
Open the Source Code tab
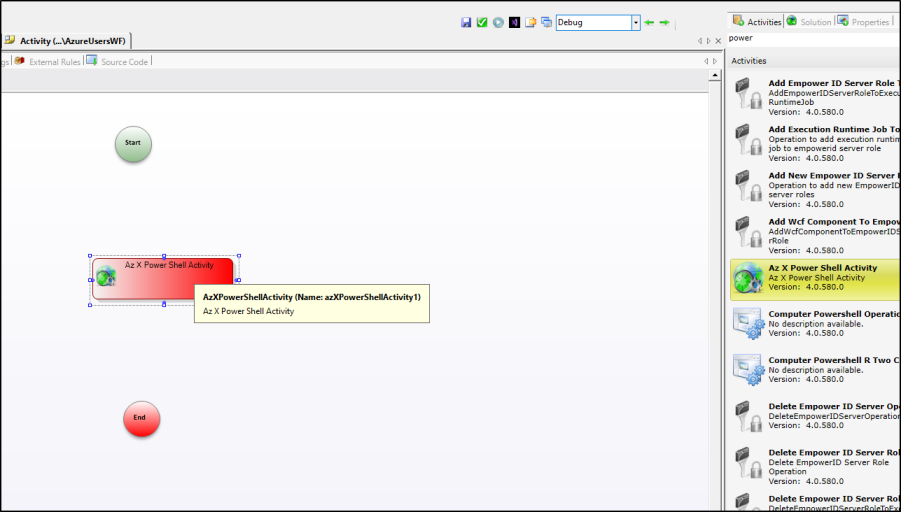pos(118,61)
